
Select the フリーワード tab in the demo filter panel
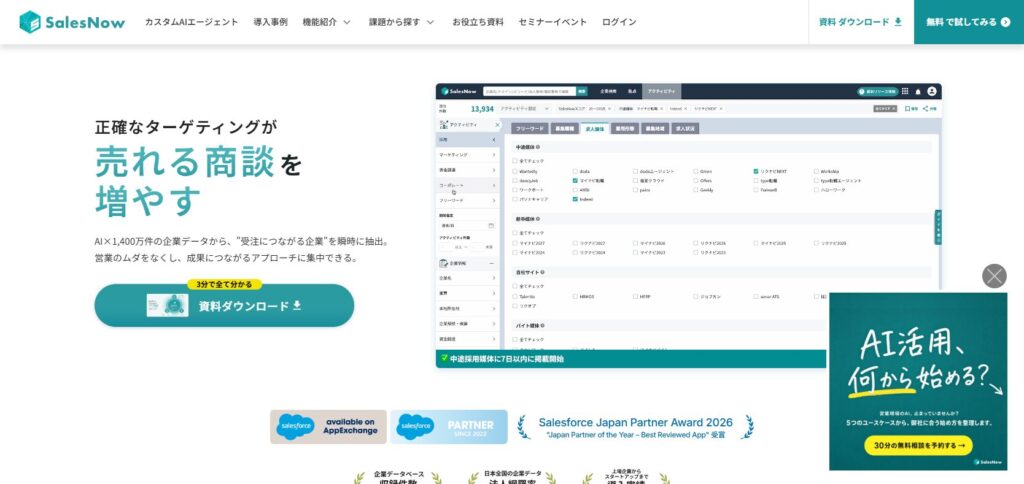coord(530,129)
